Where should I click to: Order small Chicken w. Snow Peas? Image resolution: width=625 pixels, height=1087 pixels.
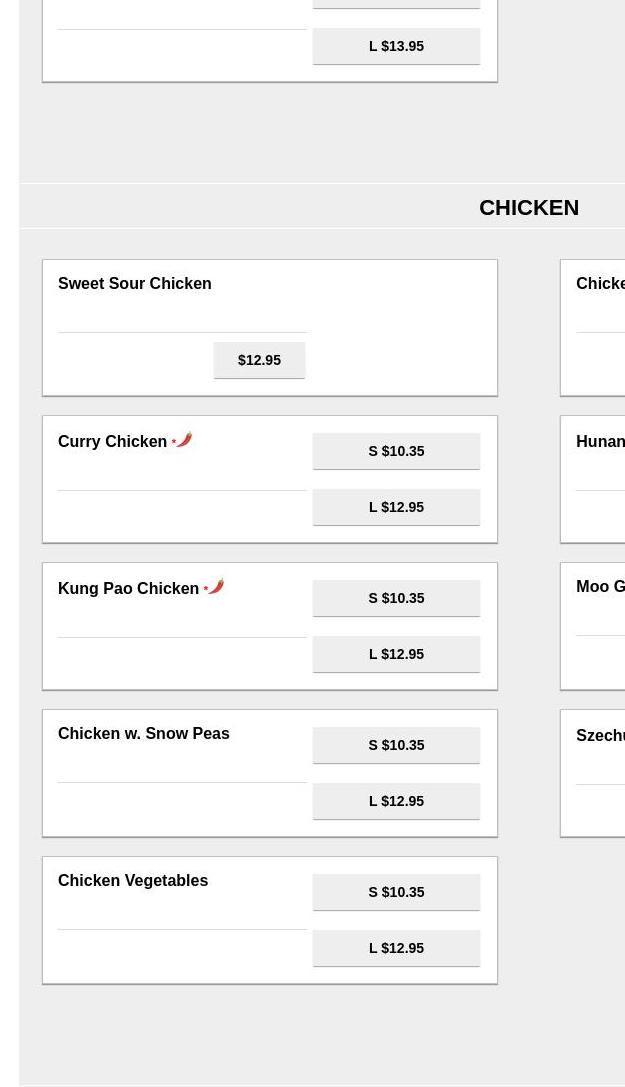point(396,745)
